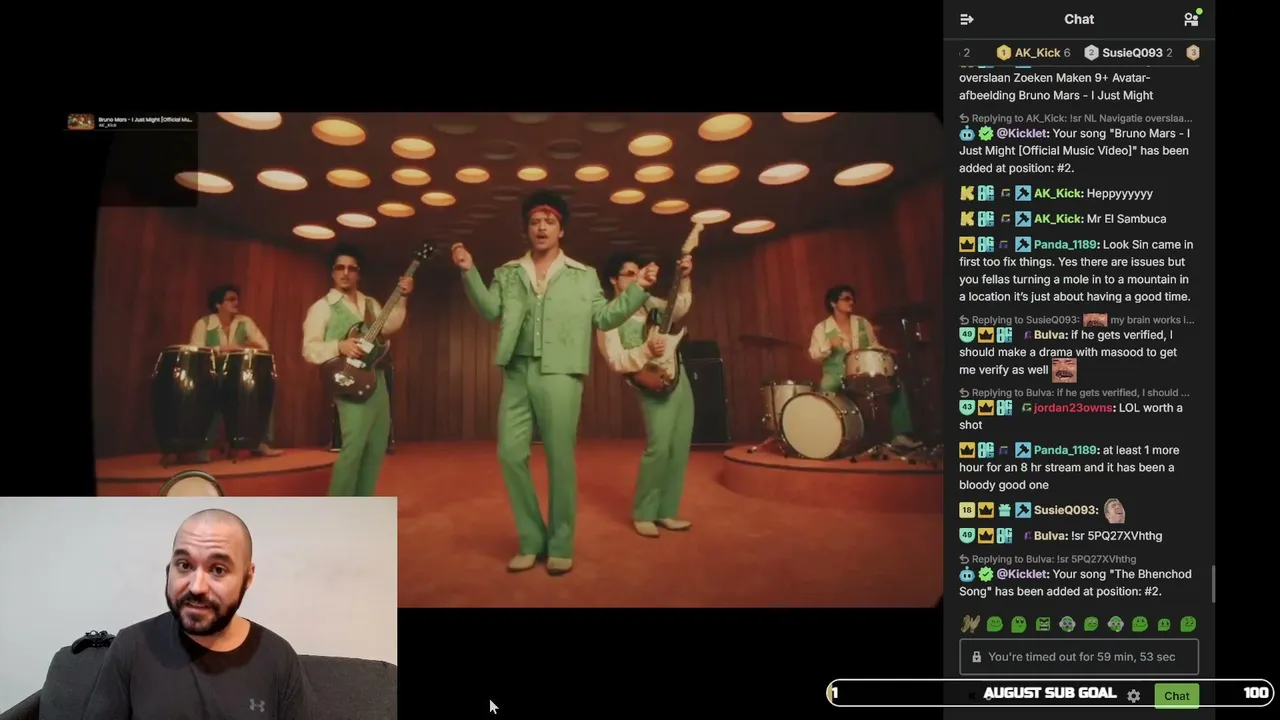Click the reply reference 'Replying to Bulva: if he gets verified'
Image resolution: width=1280 pixels, height=720 pixels.
1074,393
